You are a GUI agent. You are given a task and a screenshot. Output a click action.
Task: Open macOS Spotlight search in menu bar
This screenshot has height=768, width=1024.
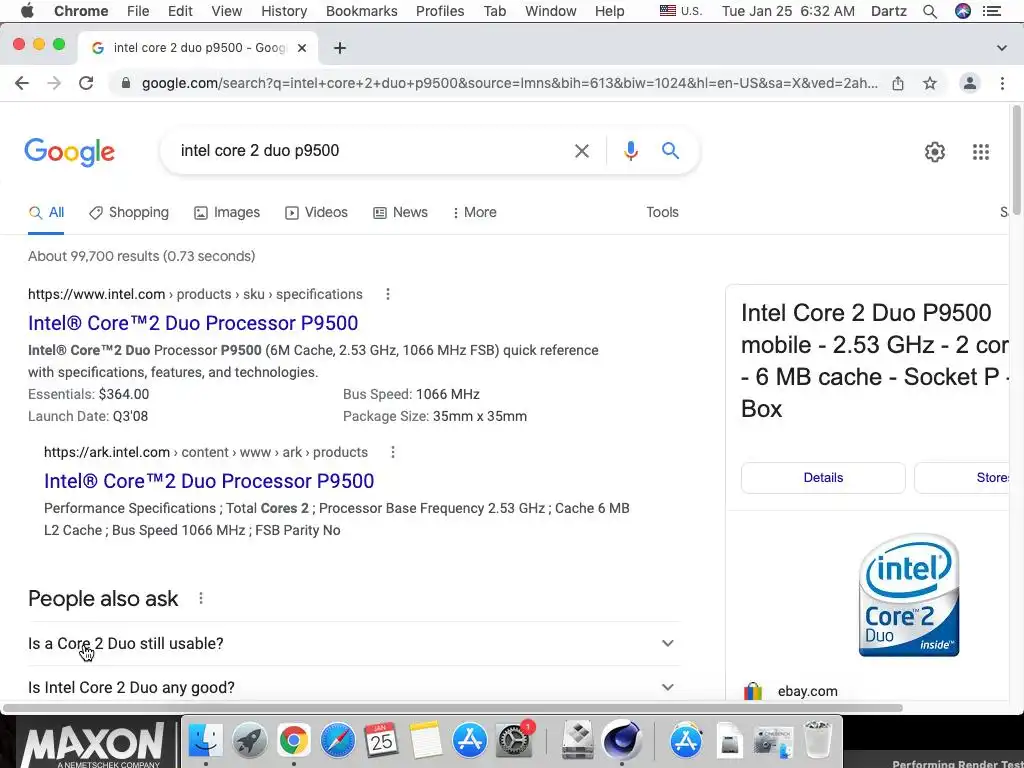point(930,11)
